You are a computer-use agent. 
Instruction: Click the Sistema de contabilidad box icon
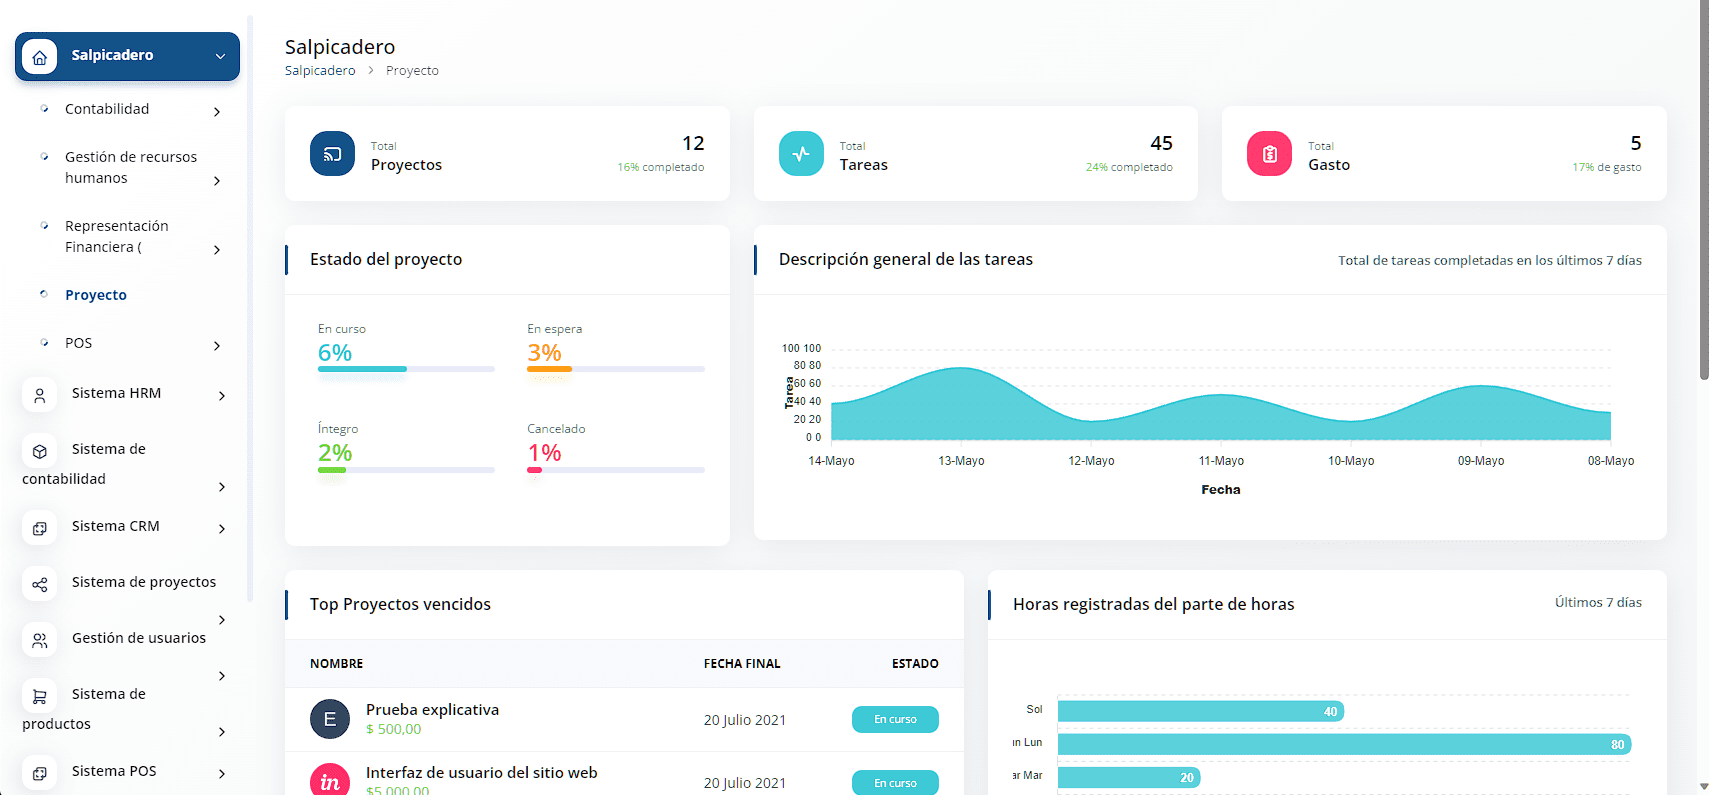[40, 451]
